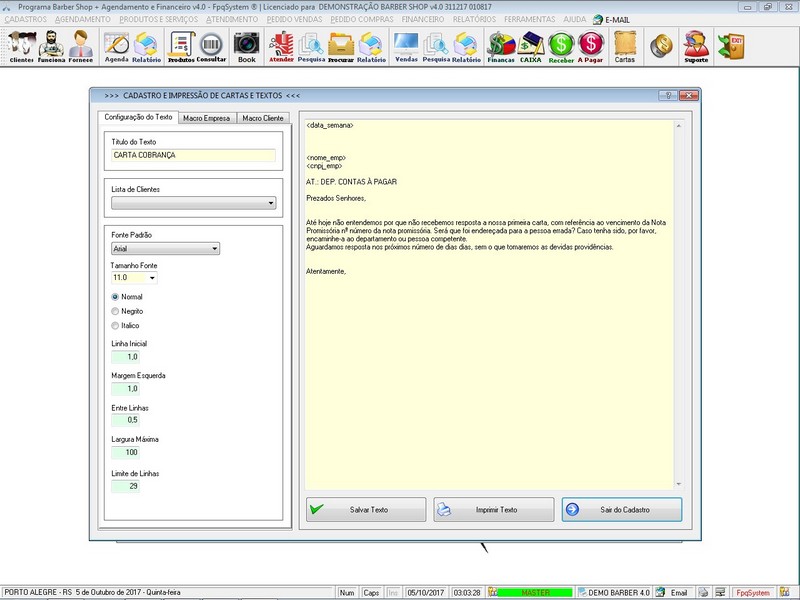Open the FERRAMENTAS menu
This screenshot has height=600, width=800.
(x=530, y=19)
